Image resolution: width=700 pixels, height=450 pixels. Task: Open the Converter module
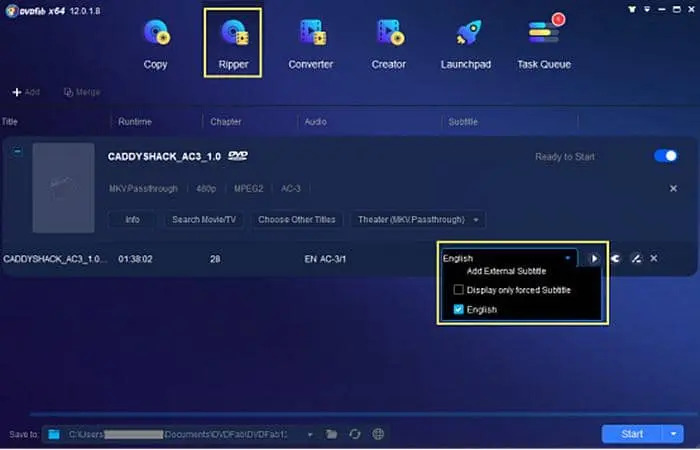point(310,44)
